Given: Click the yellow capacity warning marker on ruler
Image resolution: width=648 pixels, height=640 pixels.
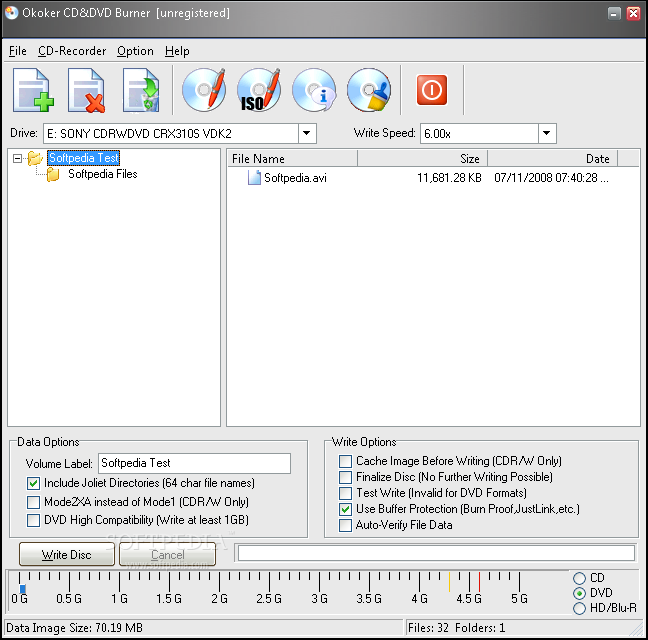Looking at the screenshot, I should tap(449, 582).
